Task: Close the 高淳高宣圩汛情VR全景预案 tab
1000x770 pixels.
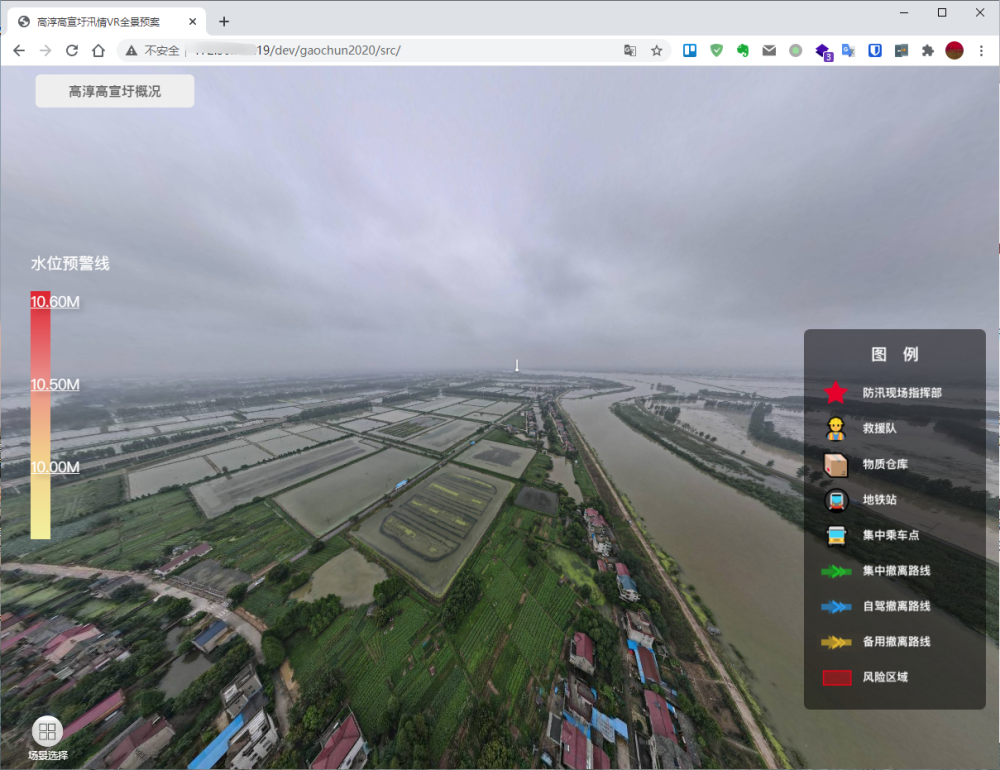Action: (x=193, y=22)
